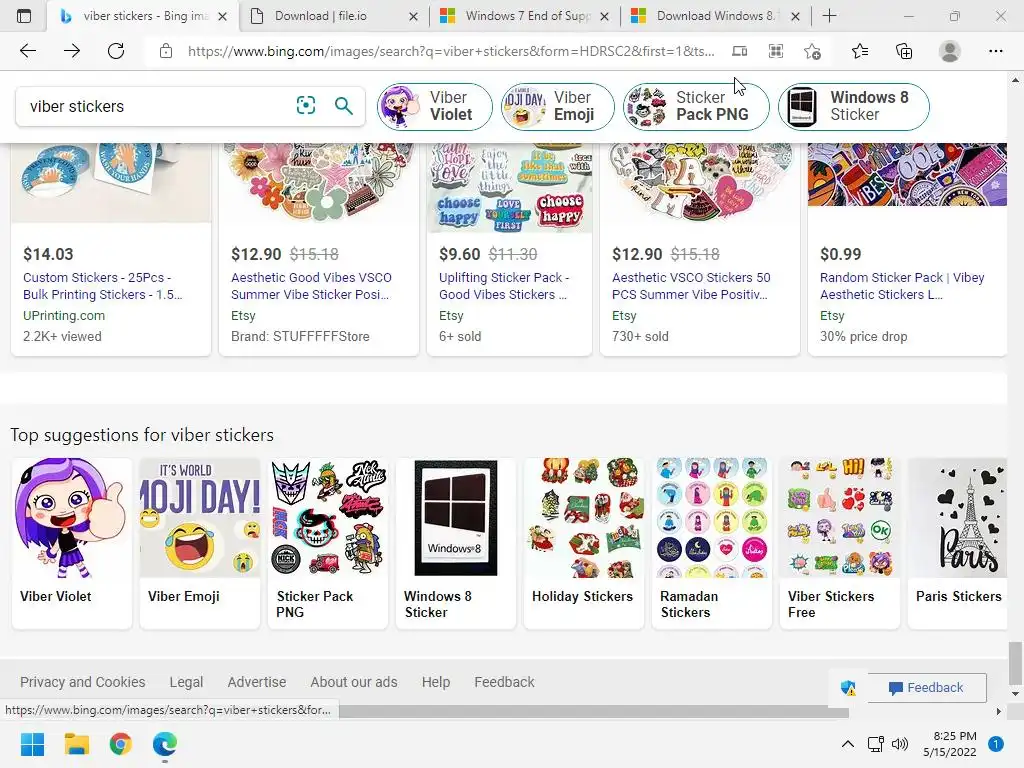Click the cast media icon in address bar
1024x768 pixels.
739,51
